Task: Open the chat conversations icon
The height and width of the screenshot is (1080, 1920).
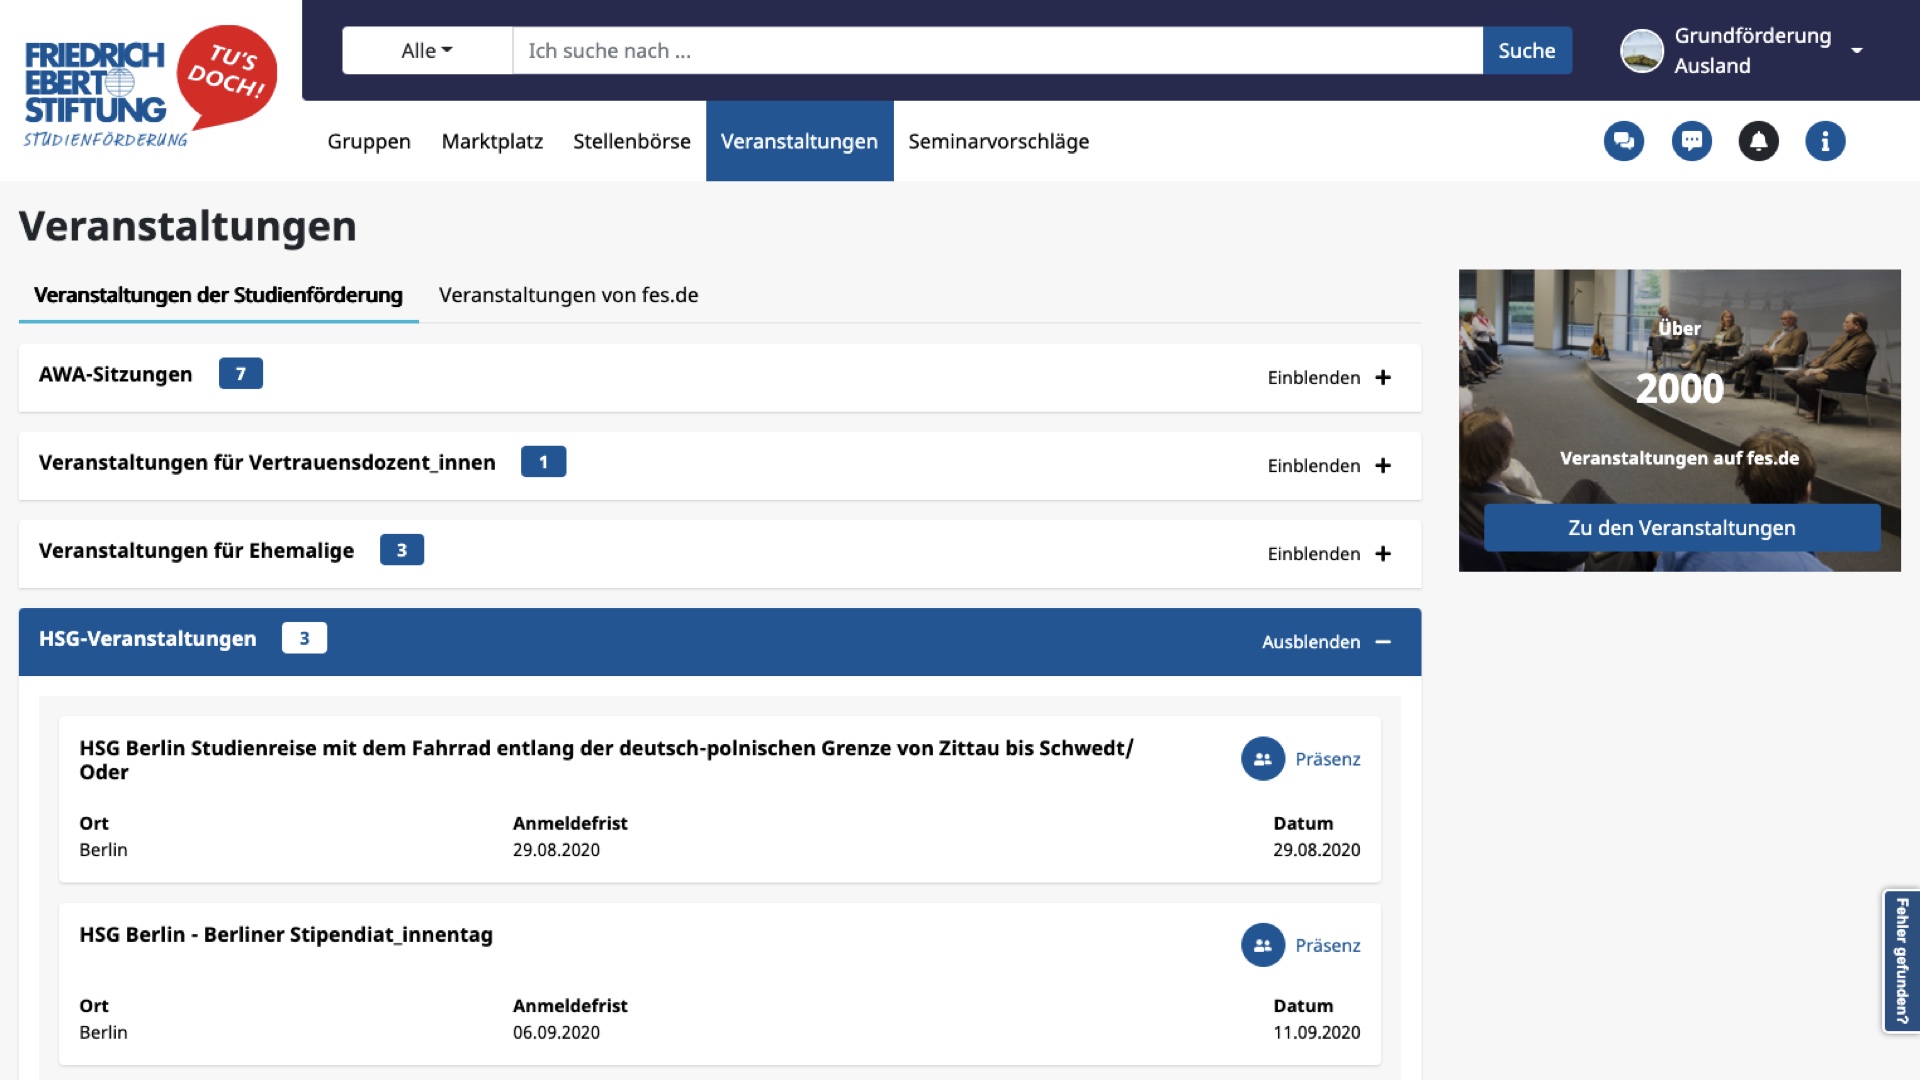Action: (x=1623, y=141)
